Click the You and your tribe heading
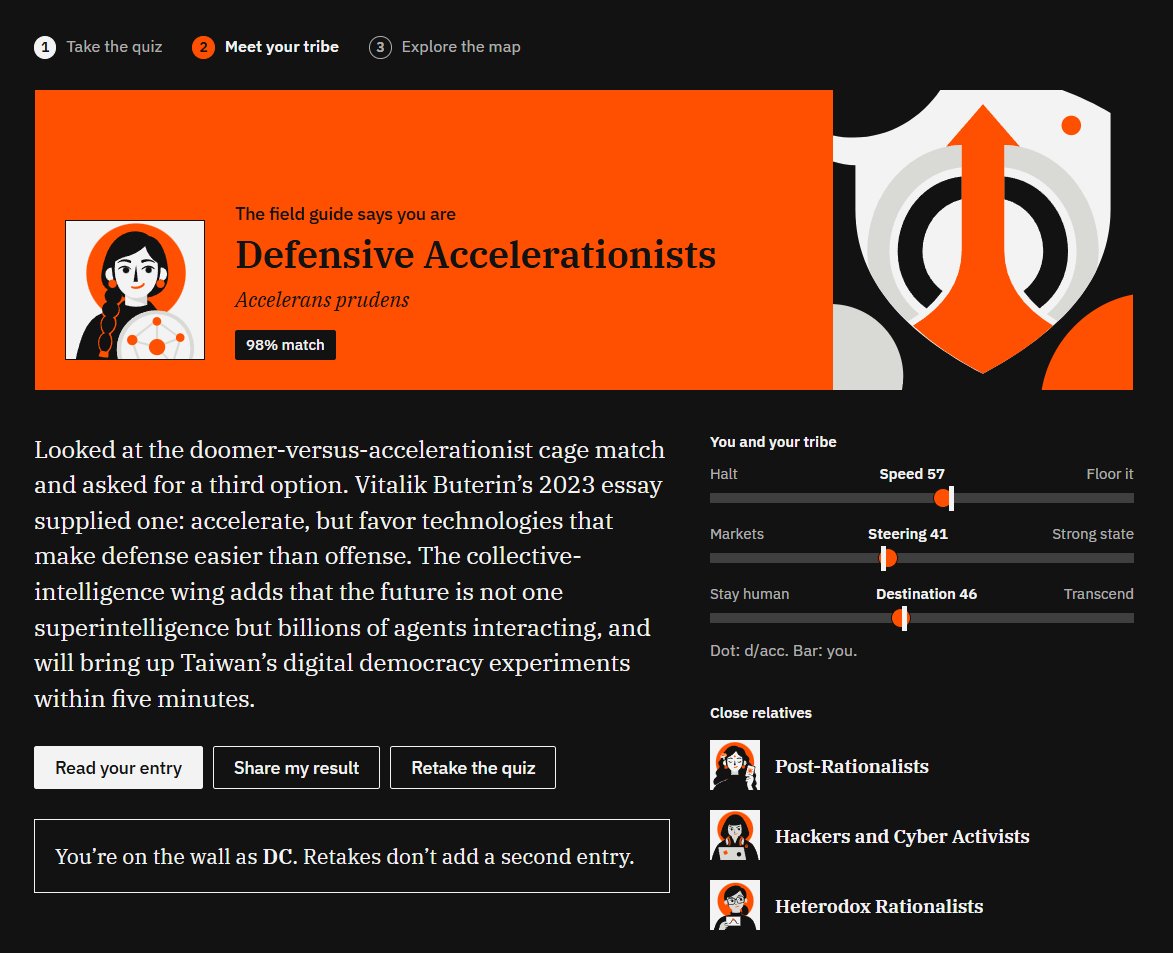 [773, 442]
